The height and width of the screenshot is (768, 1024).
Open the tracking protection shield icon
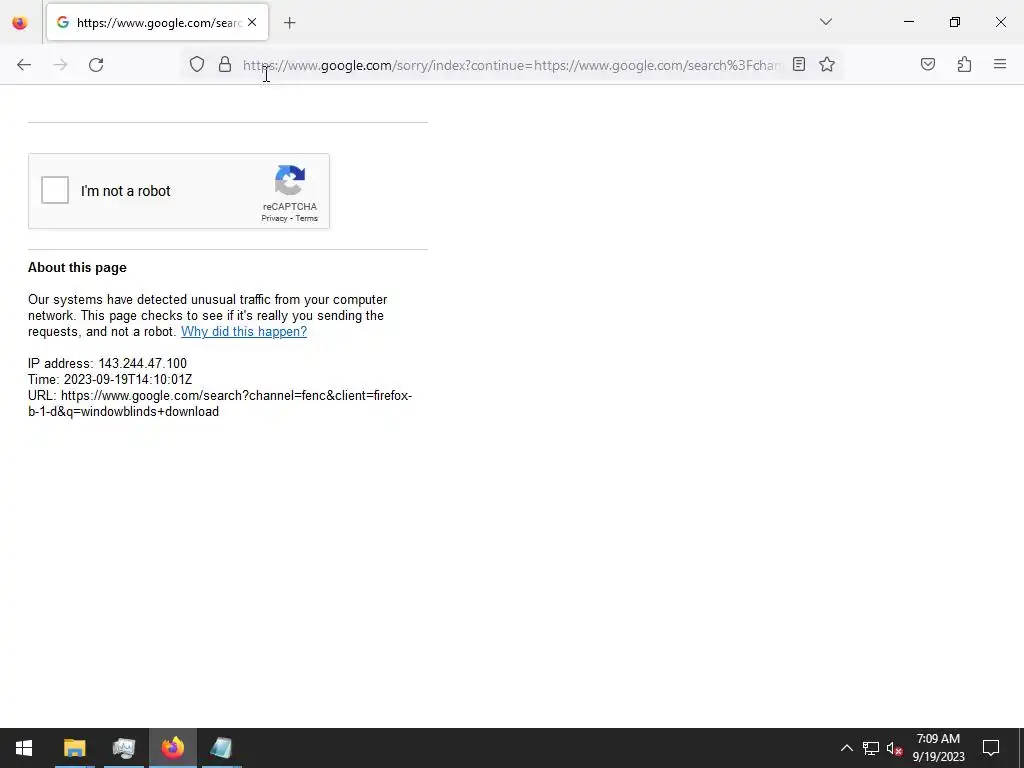tap(197, 64)
